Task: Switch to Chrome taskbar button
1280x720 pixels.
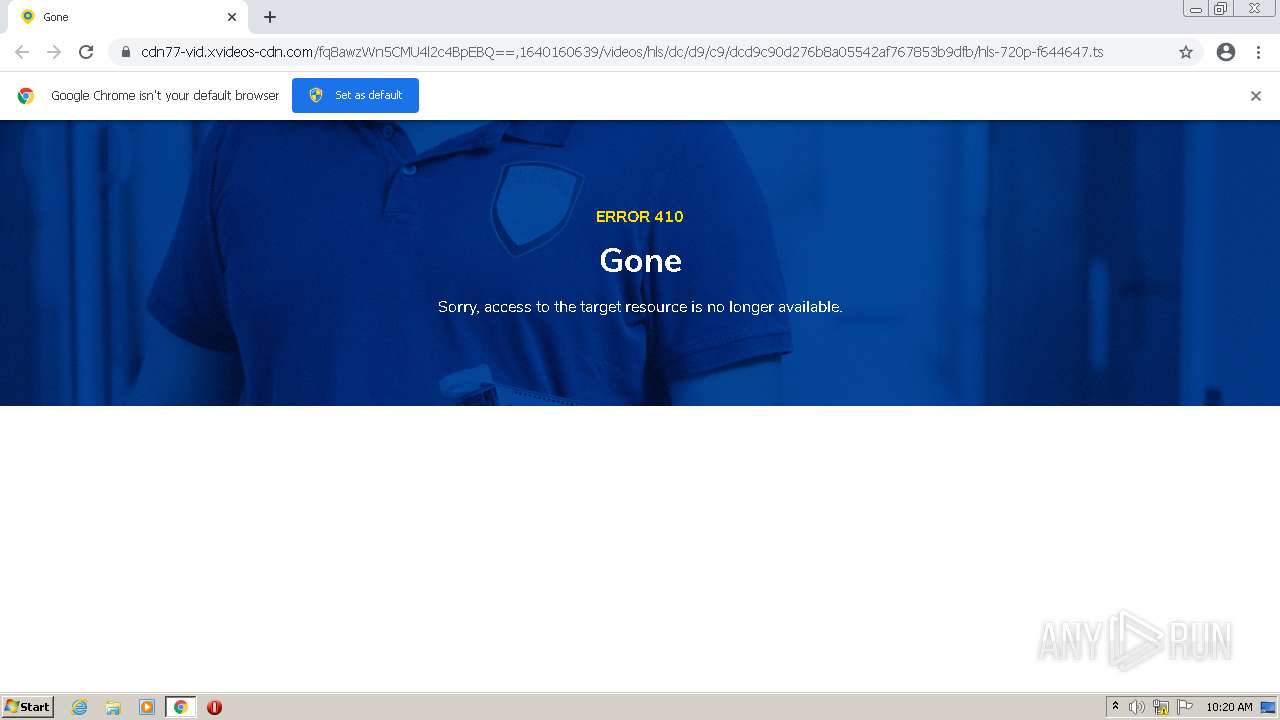Action: click(180, 707)
